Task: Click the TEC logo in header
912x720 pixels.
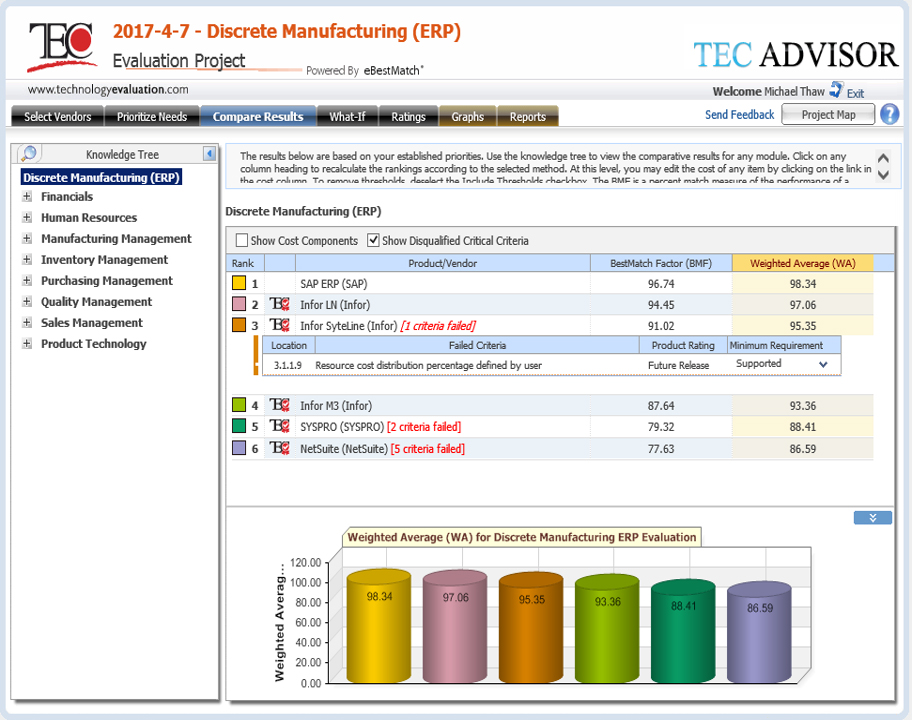Action: pos(61,47)
